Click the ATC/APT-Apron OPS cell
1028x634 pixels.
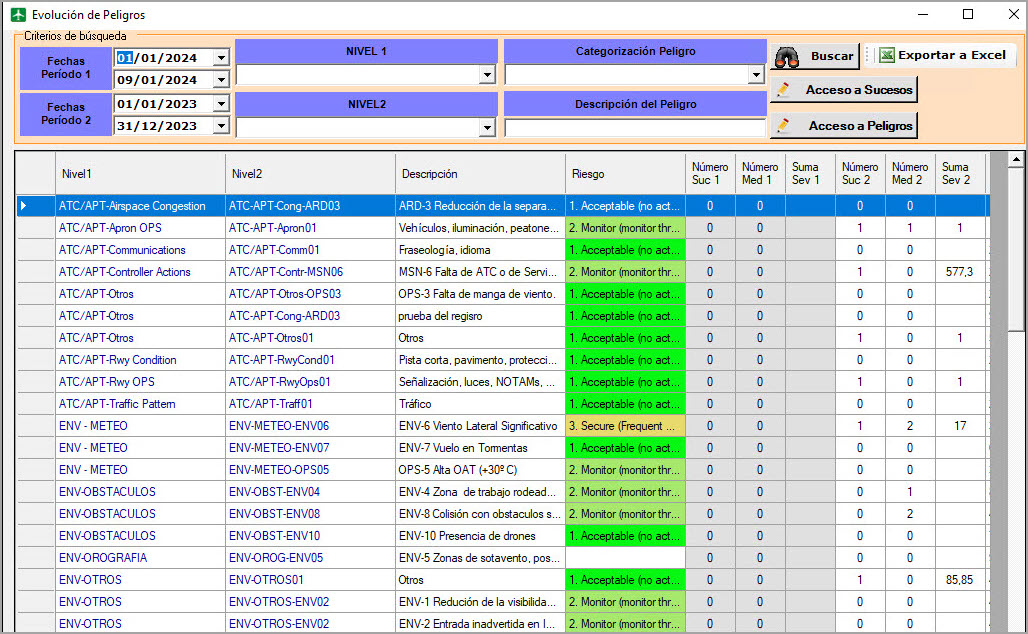pos(110,228)
